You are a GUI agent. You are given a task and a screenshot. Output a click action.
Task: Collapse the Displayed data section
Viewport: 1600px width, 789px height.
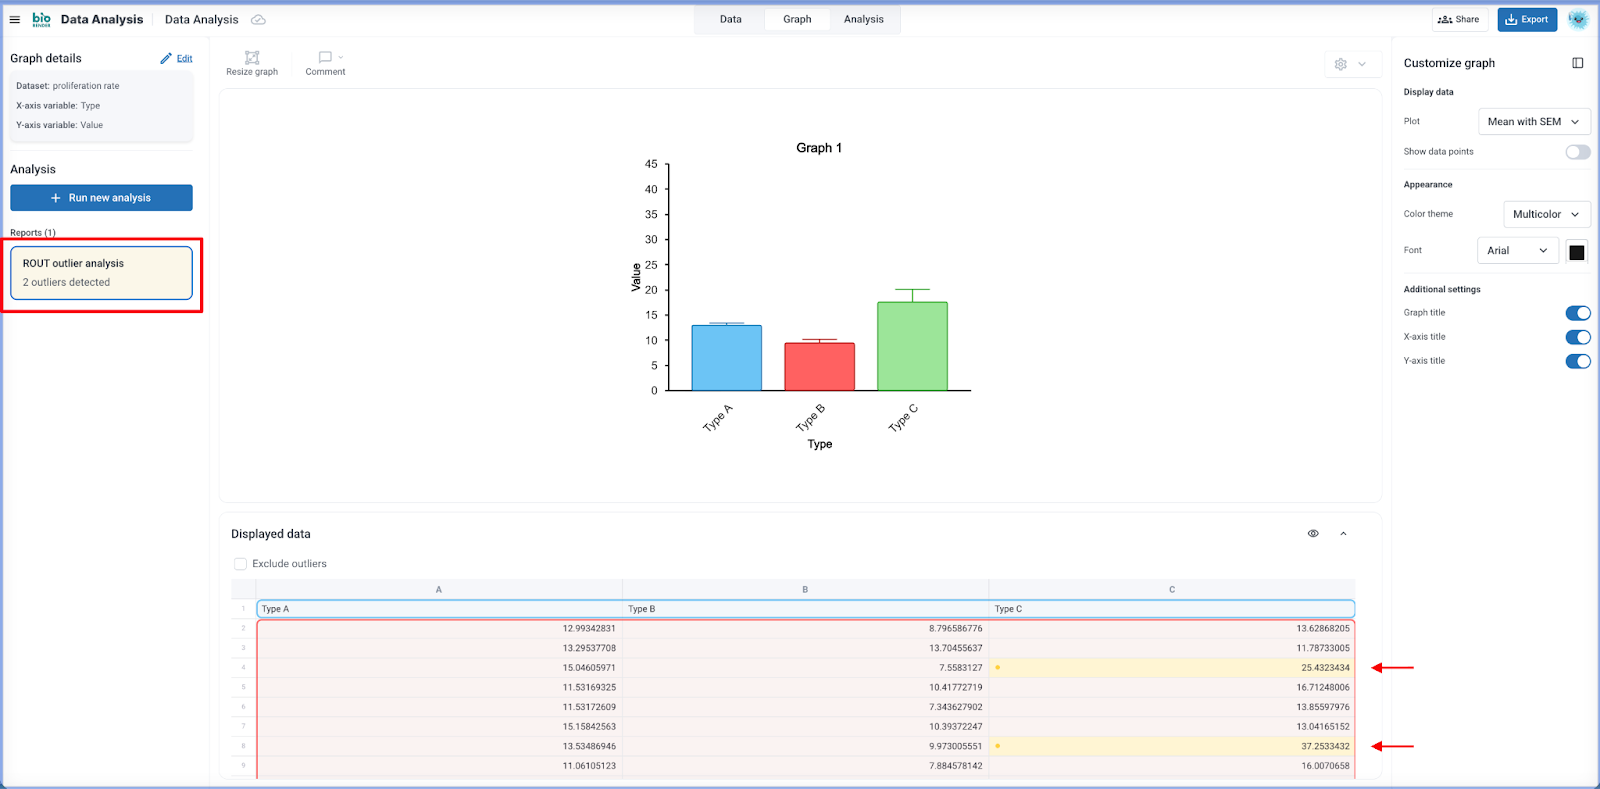(x=1343, y=534)
